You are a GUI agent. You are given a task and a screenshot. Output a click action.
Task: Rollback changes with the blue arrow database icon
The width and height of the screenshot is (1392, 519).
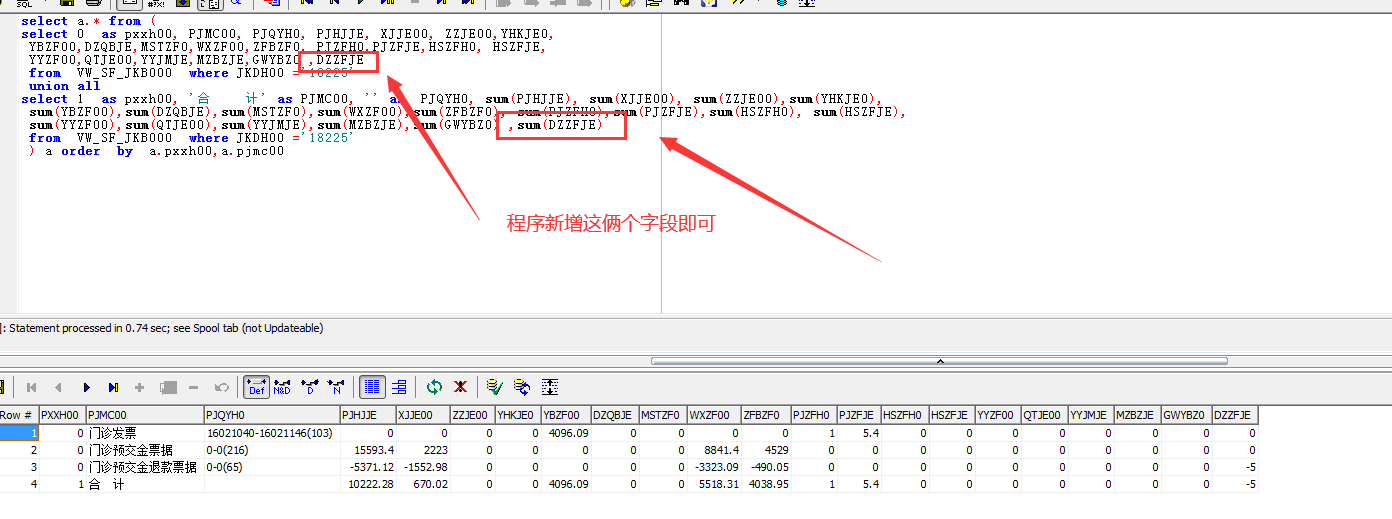[x=522, y=387]
